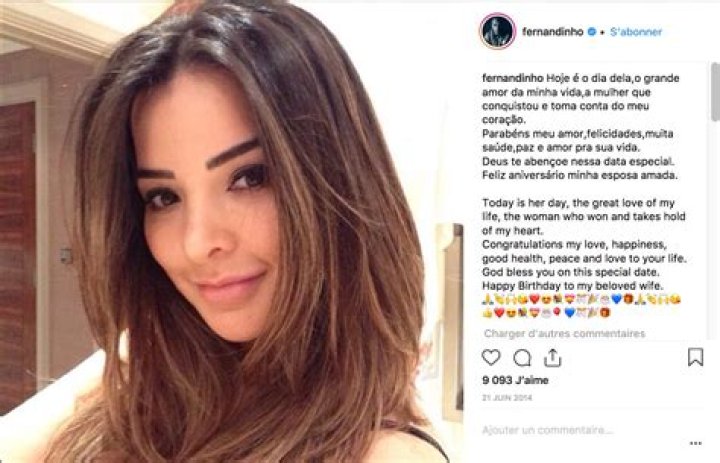This screenshot has height=463, width=720.
Task: Save the post with the bookmark icon
Action: pos(695,357)
